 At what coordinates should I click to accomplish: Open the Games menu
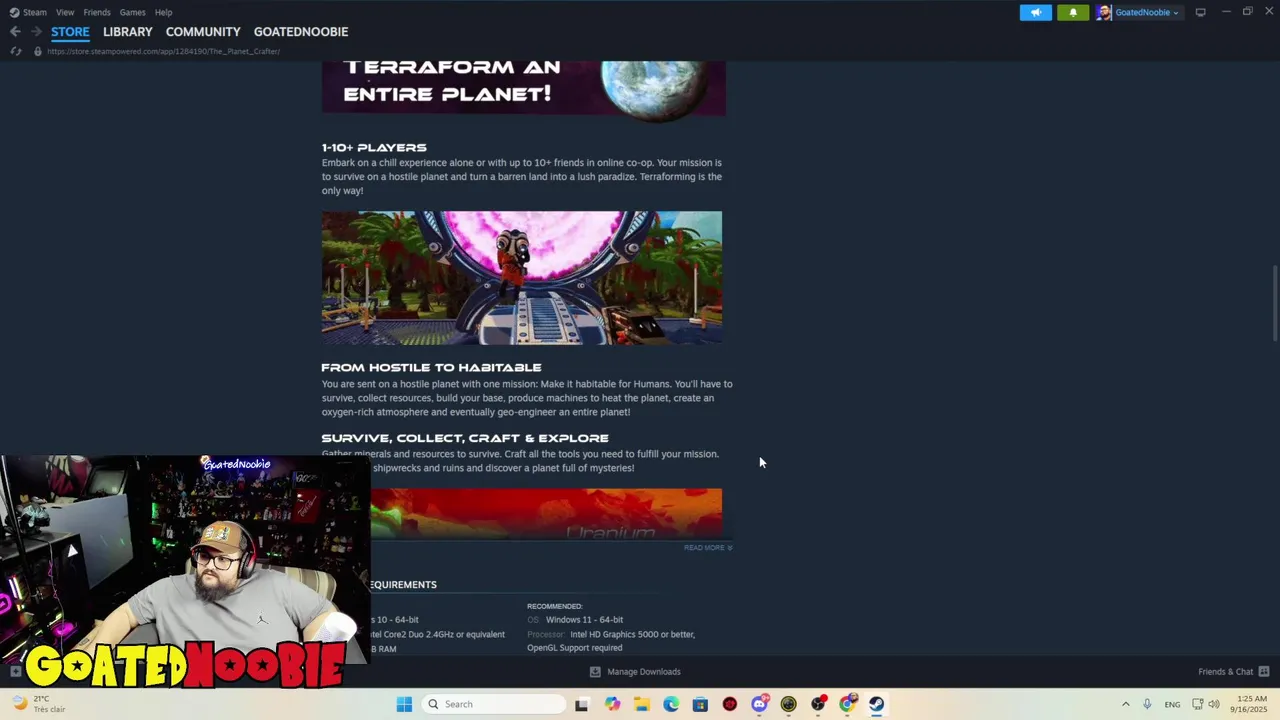click(x=132, y=12)
